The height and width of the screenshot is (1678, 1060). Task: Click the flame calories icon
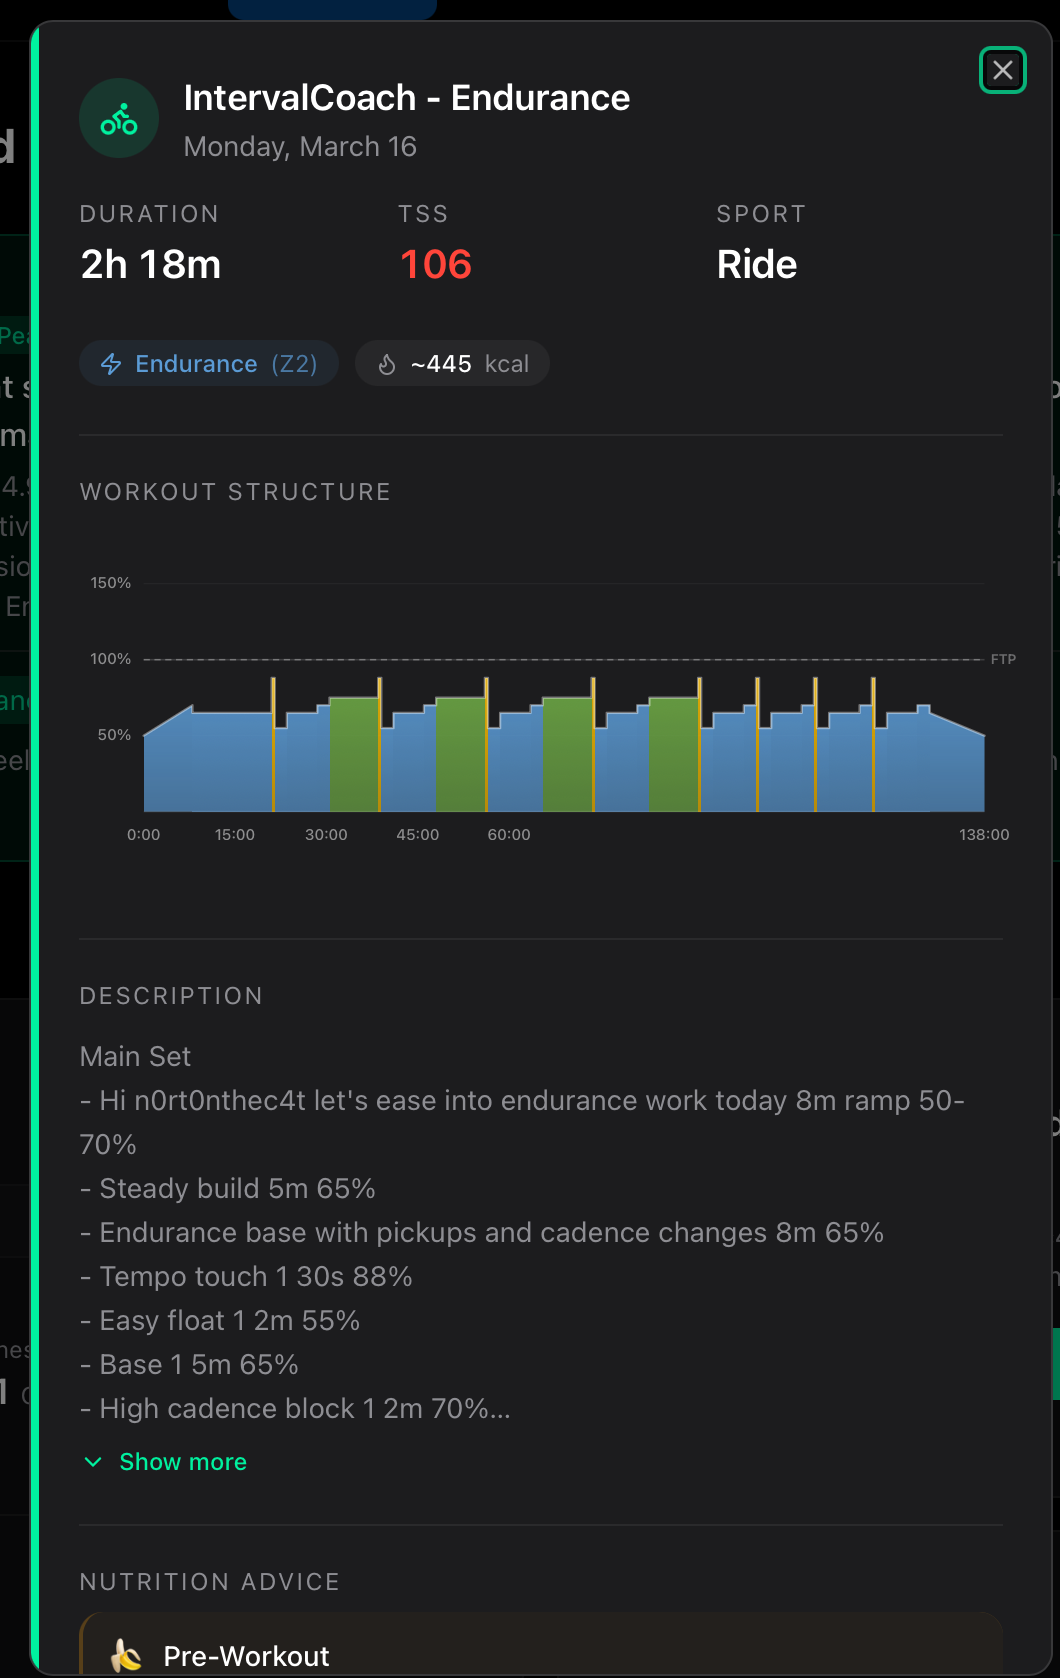[x=387, y=364]
